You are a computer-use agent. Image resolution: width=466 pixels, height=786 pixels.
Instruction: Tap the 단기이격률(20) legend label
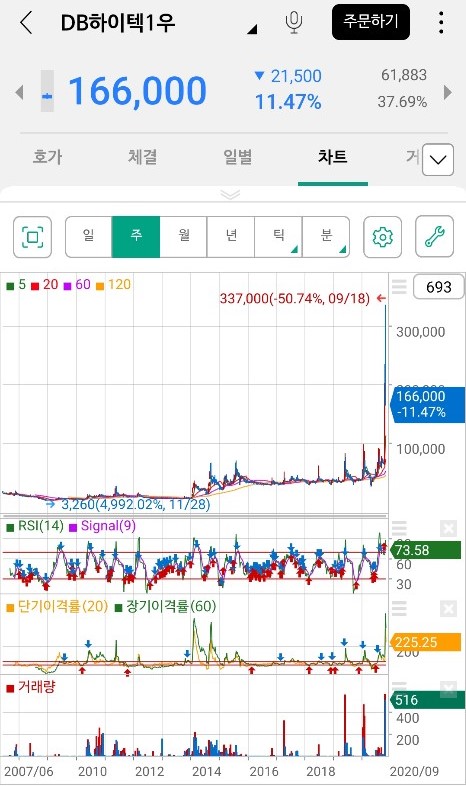coord(57,607)
